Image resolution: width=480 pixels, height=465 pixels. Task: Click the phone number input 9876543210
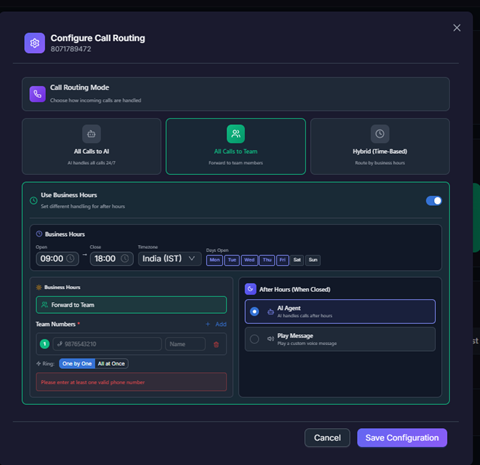pos(107,344)
